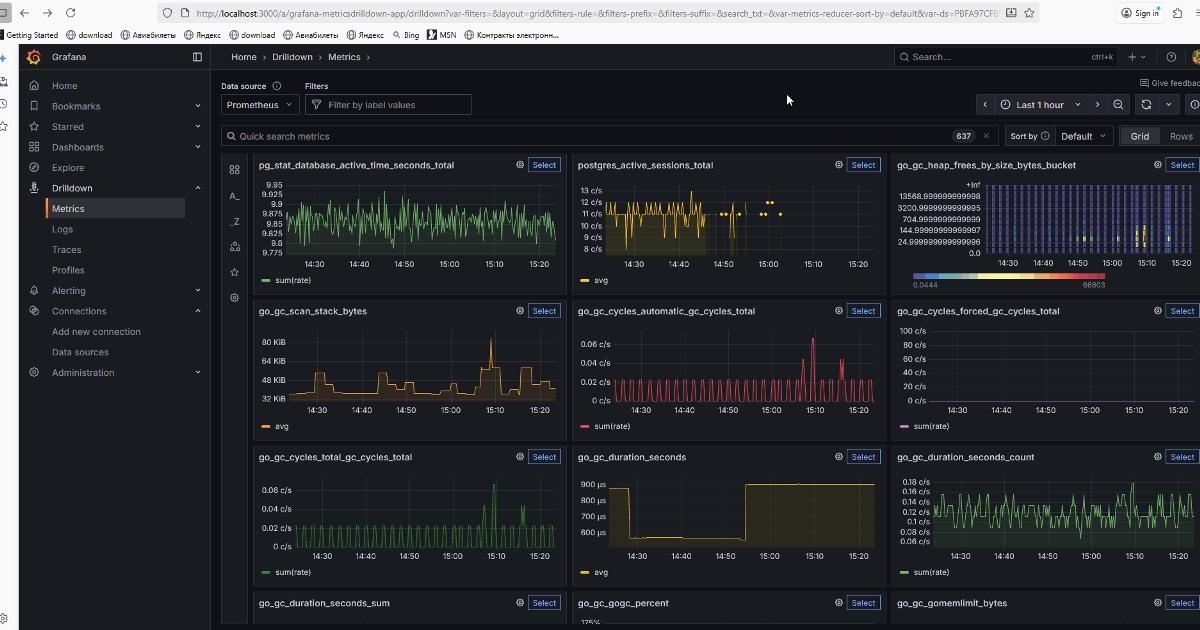
Task: Open Traces under Drilldown
Action: (67, 250)
